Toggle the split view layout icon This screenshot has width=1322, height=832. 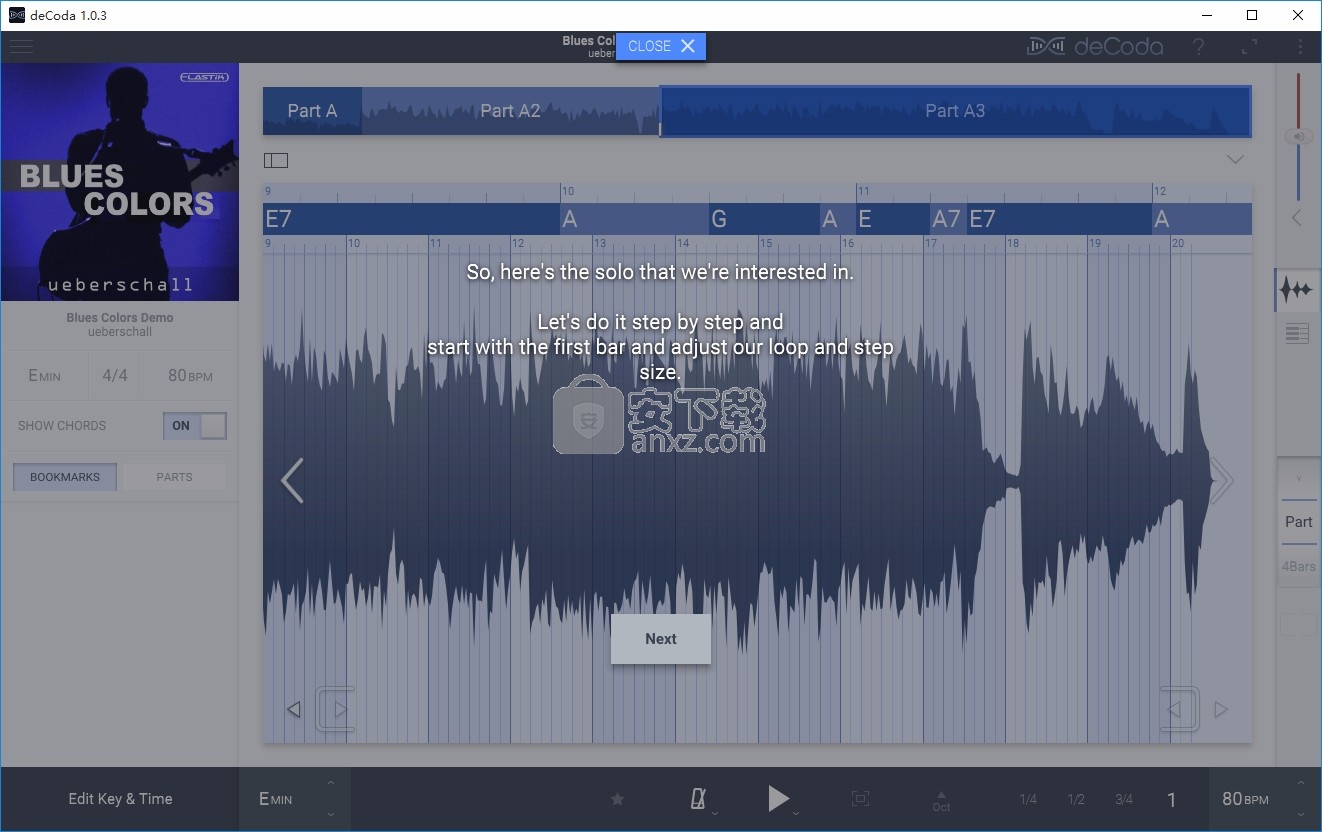coord(276,160)
